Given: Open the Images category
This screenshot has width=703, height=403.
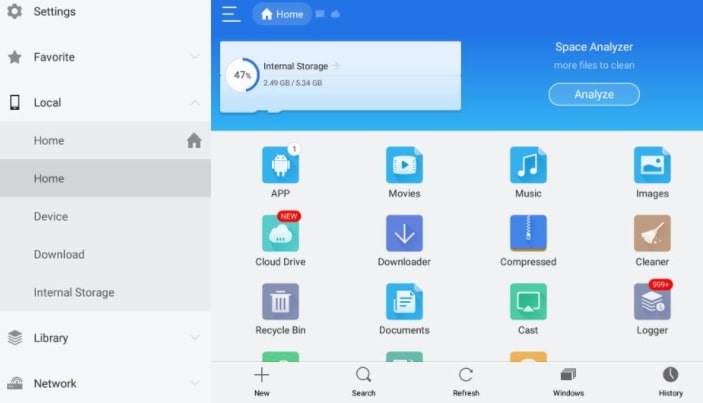Looking at the screenshot, I should (652, 165).
